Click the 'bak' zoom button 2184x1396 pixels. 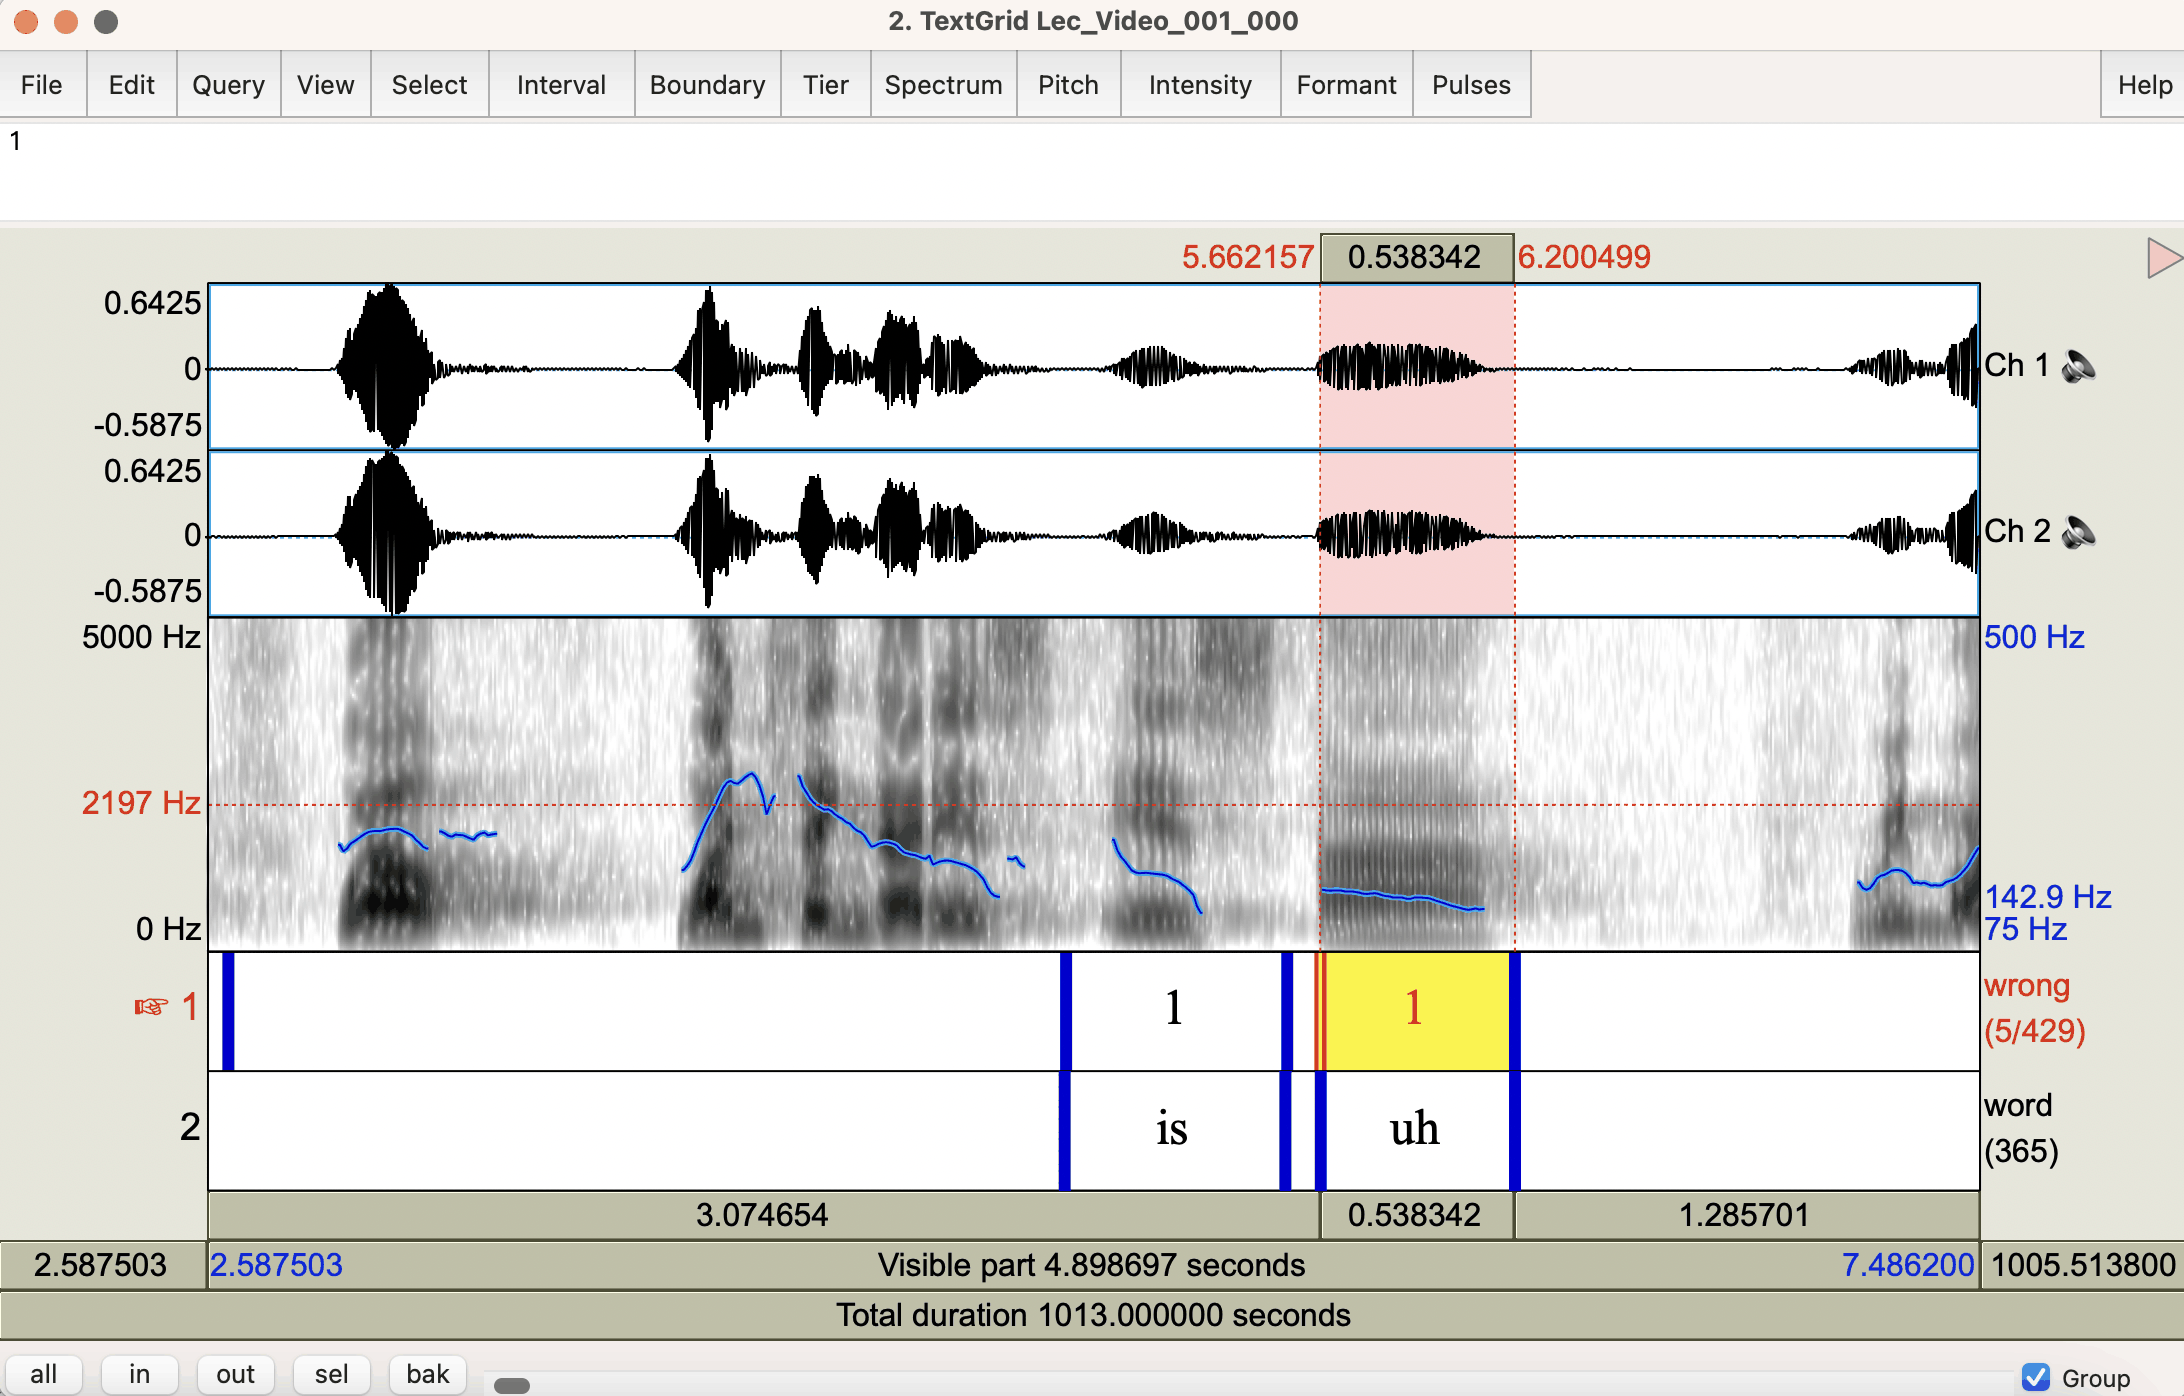(427, 1374)
